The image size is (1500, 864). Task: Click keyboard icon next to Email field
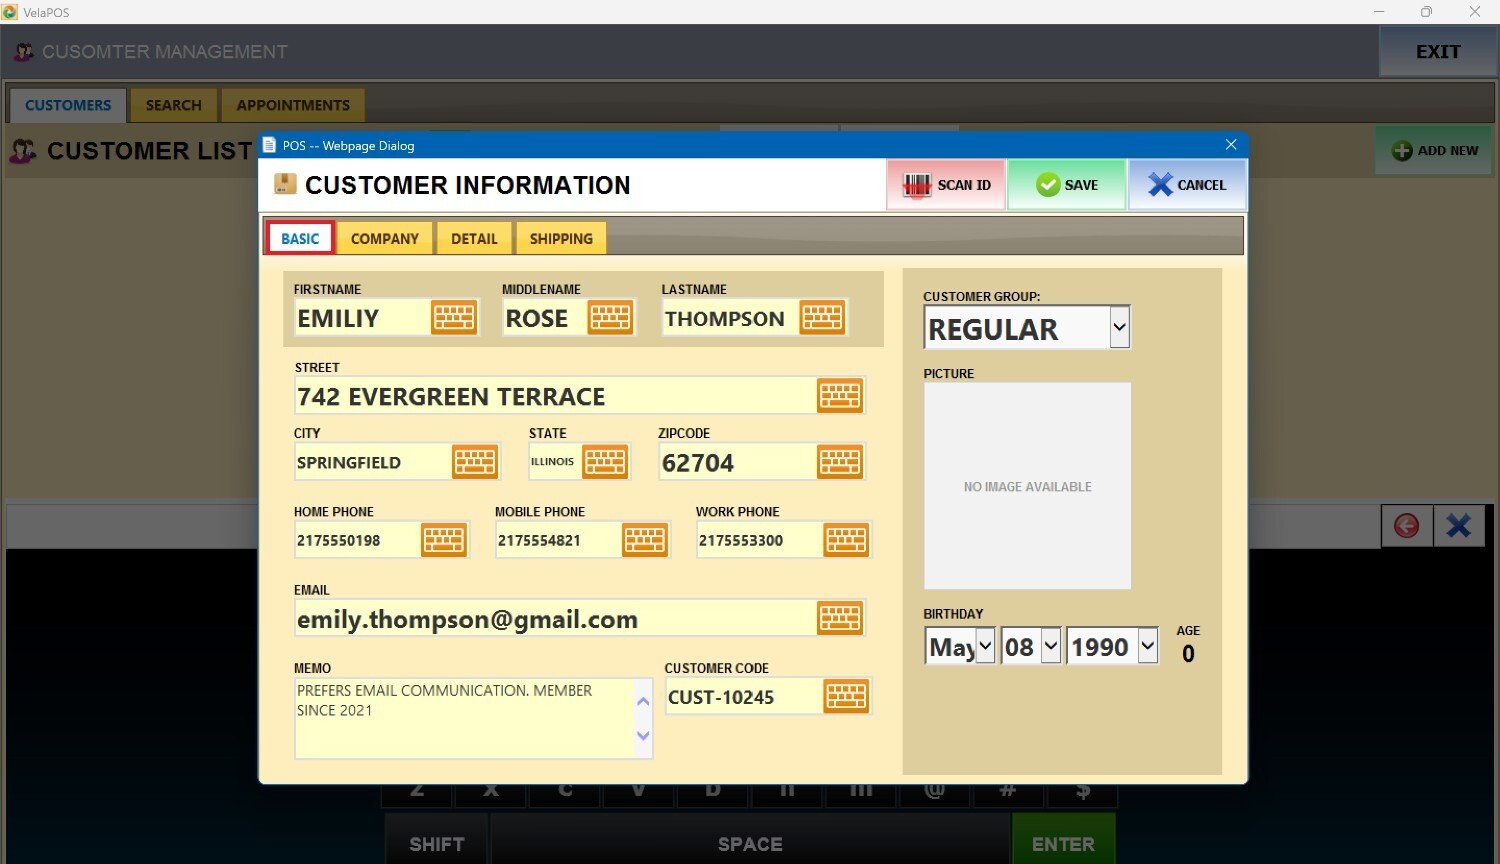(840, 619)
